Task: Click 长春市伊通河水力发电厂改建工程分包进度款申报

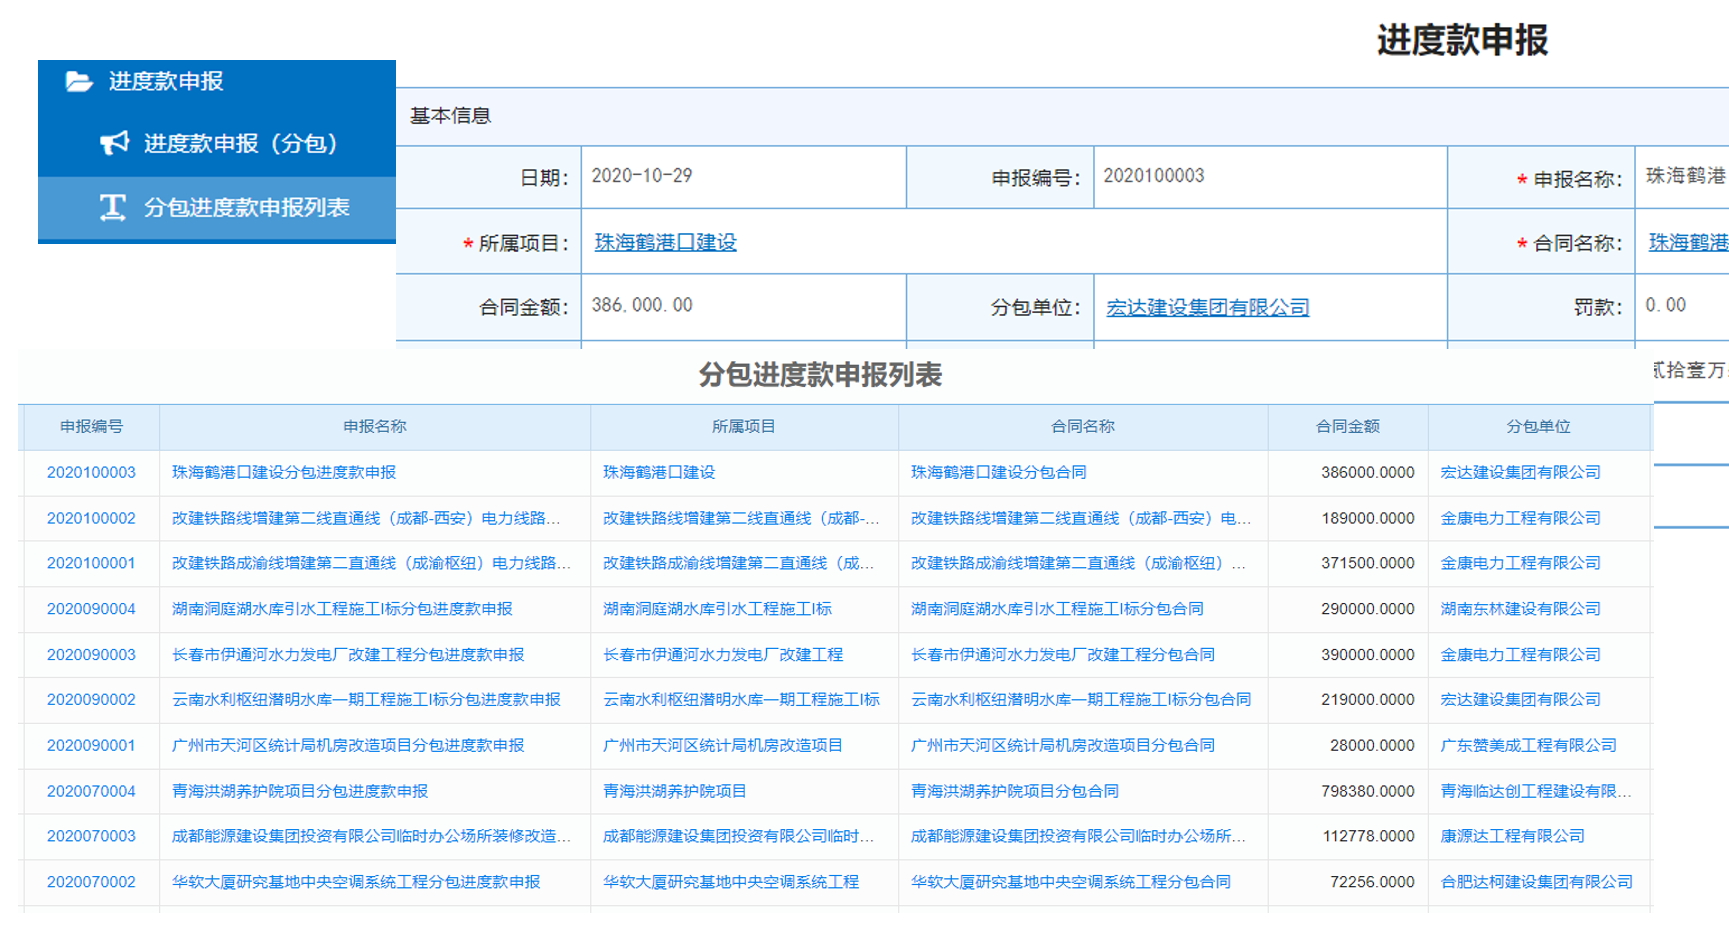Action: click(348, 656)
